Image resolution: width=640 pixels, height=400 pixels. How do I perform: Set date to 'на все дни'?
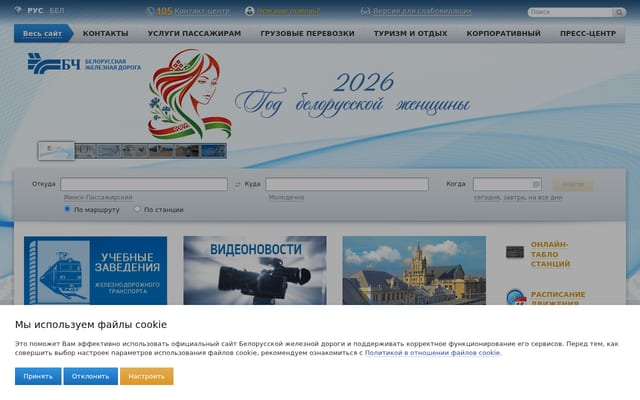coord(545,198)
